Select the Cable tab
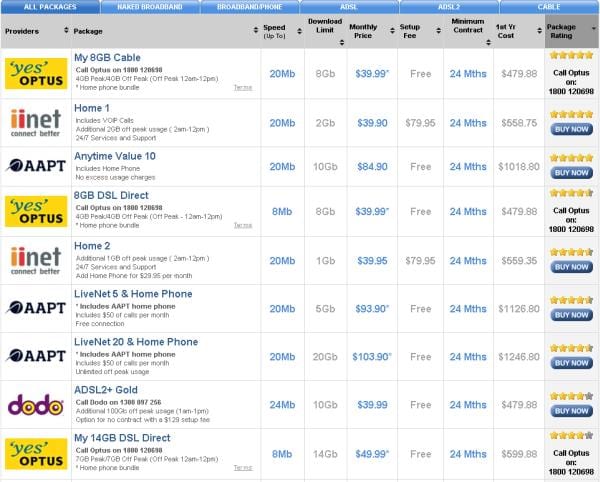The height and width of the screenshot is (482, 600). coord(549,7)
